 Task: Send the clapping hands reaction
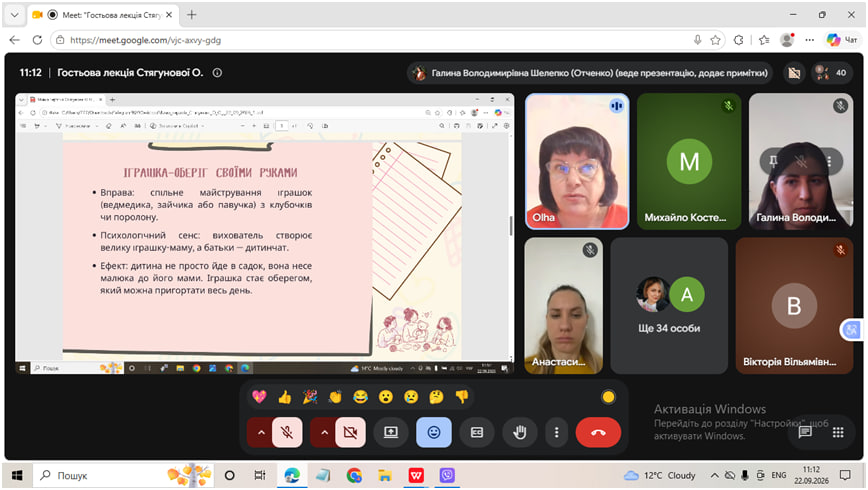tap(335, 397)
